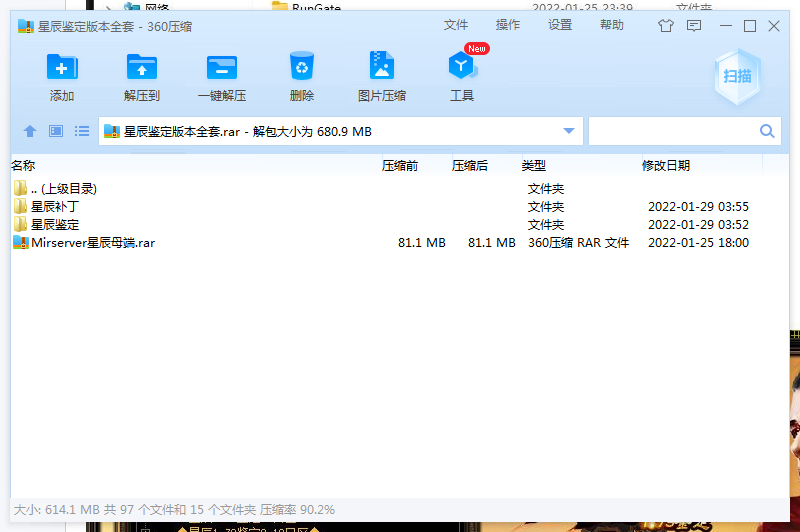Click the 解压到 (Extract to) icon
The image size is (800, 532).
point(142,68)
